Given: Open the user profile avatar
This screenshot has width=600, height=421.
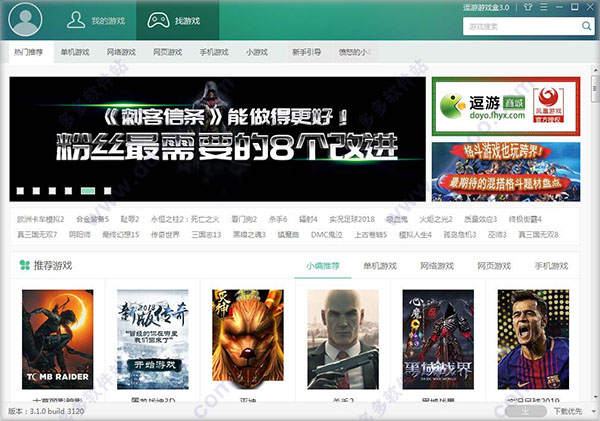Looking at the screenshot, I should click(25, 19).
